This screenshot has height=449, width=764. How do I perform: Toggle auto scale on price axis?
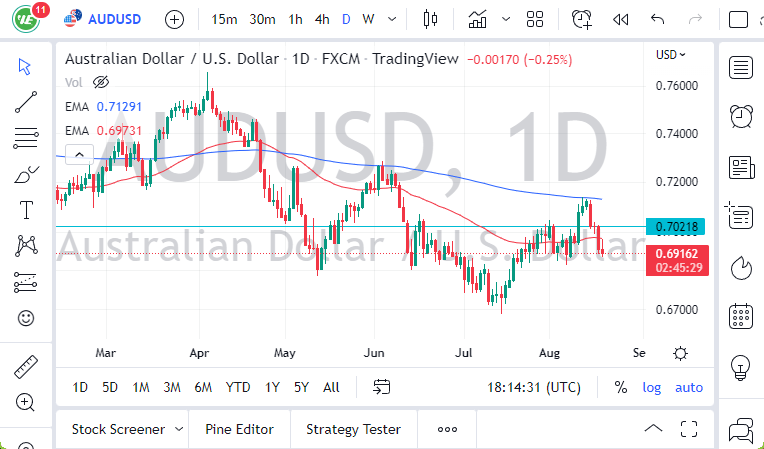[x=688, y=387]
